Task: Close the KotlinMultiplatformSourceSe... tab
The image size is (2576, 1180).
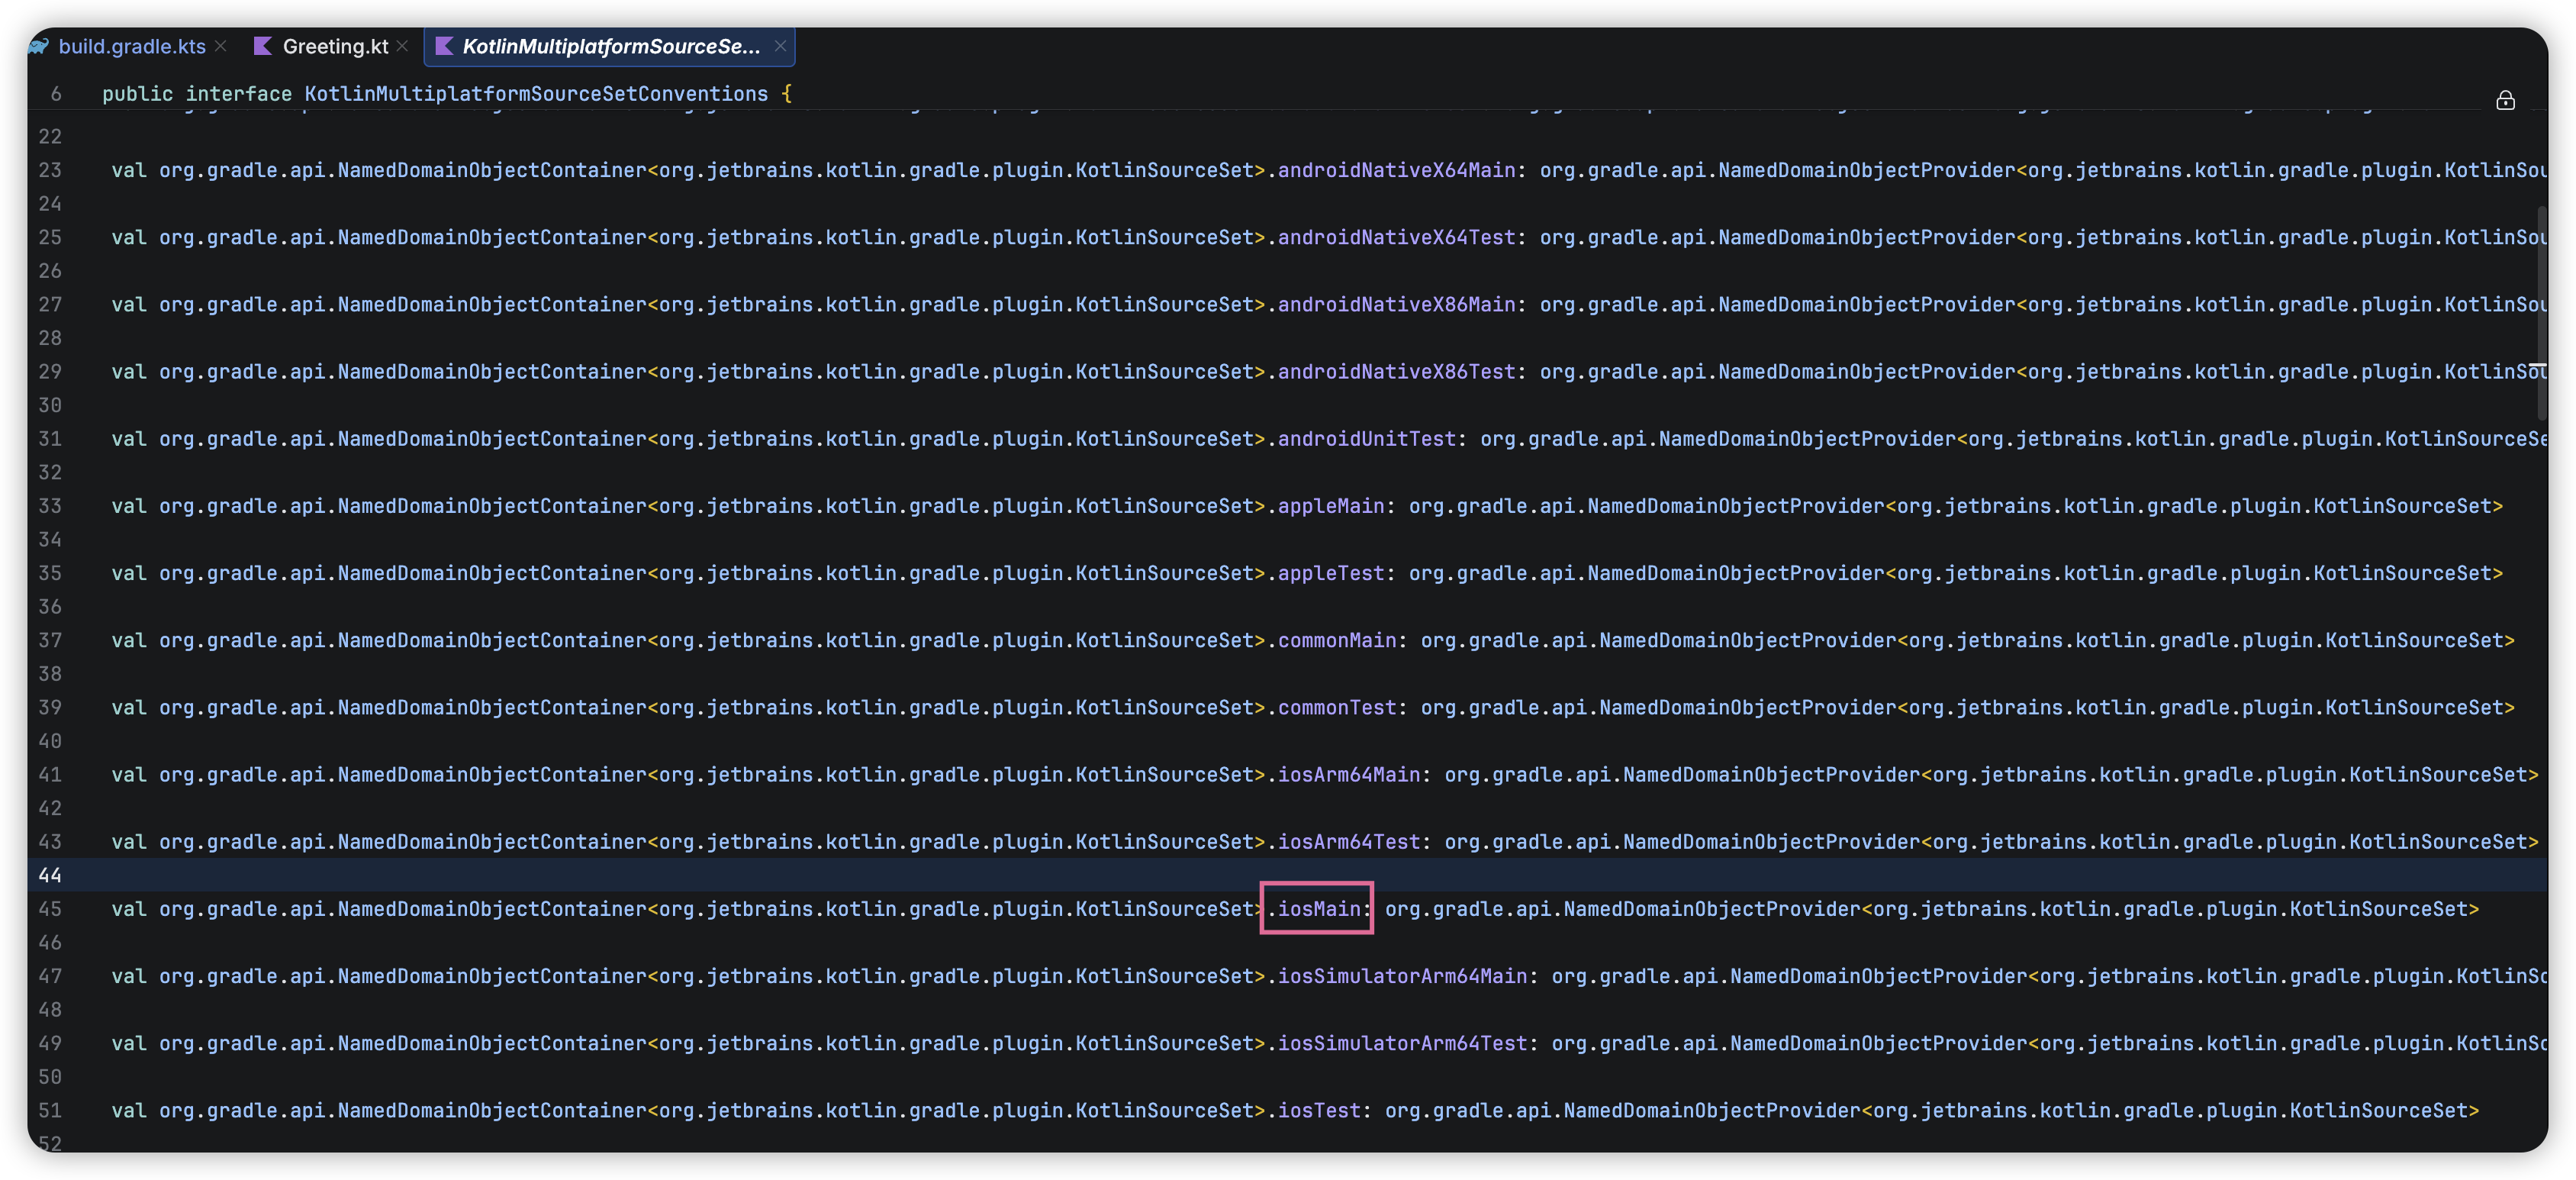Action: [x=780, y=46]
